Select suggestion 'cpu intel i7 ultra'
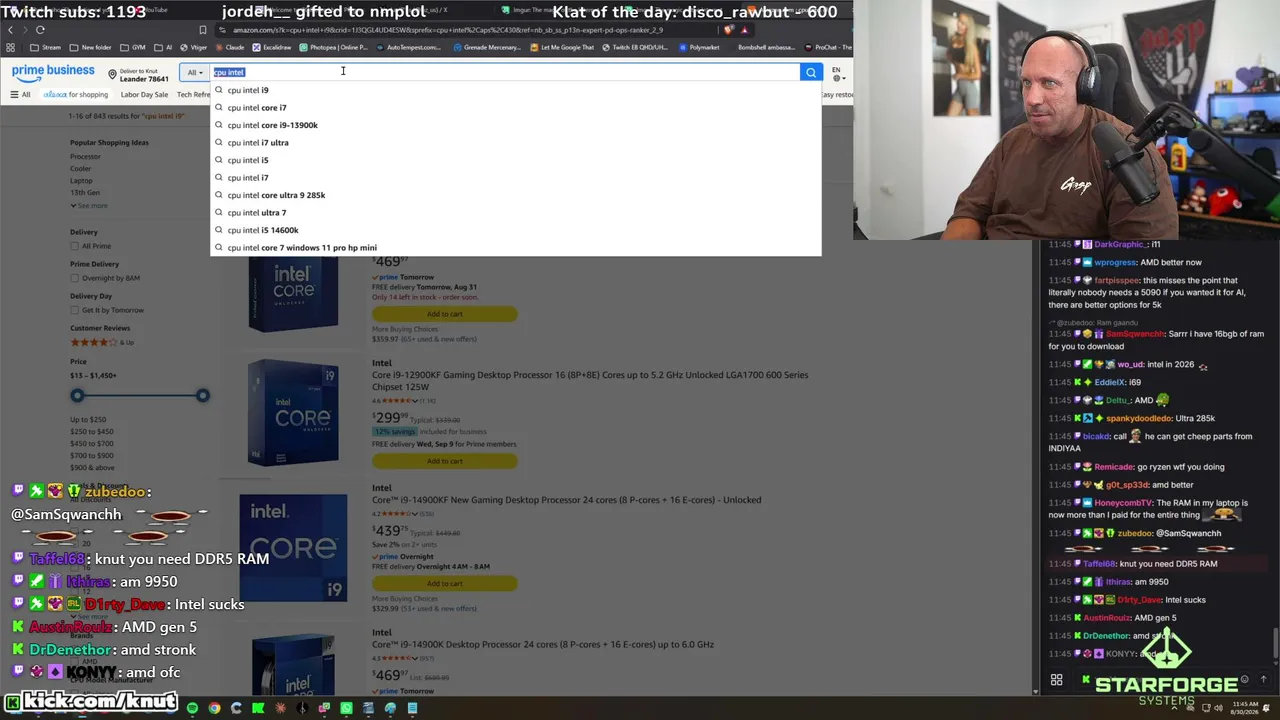The width and height of the screenshot is (1280, 720). pyautogui.click(x=515, y=143)
